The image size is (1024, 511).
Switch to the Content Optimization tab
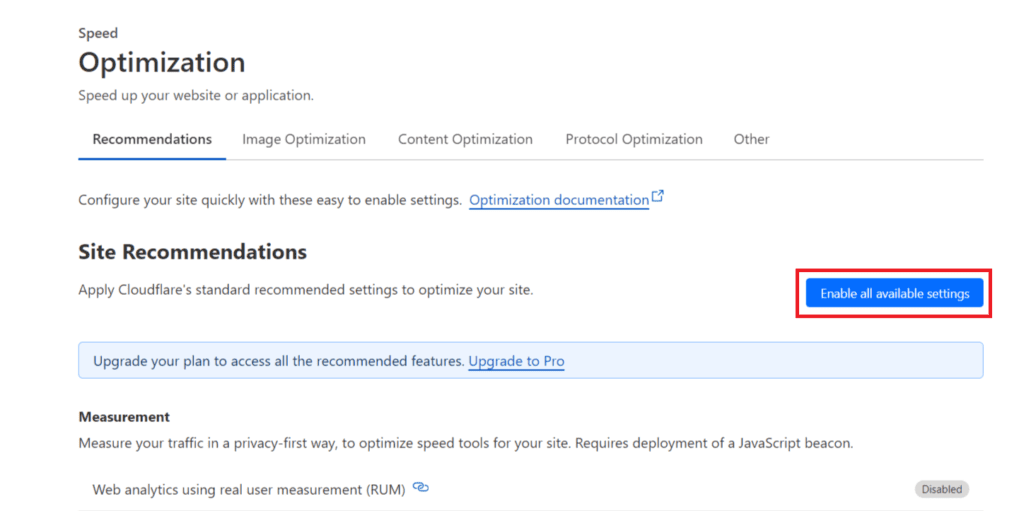(x=466, y=139)
